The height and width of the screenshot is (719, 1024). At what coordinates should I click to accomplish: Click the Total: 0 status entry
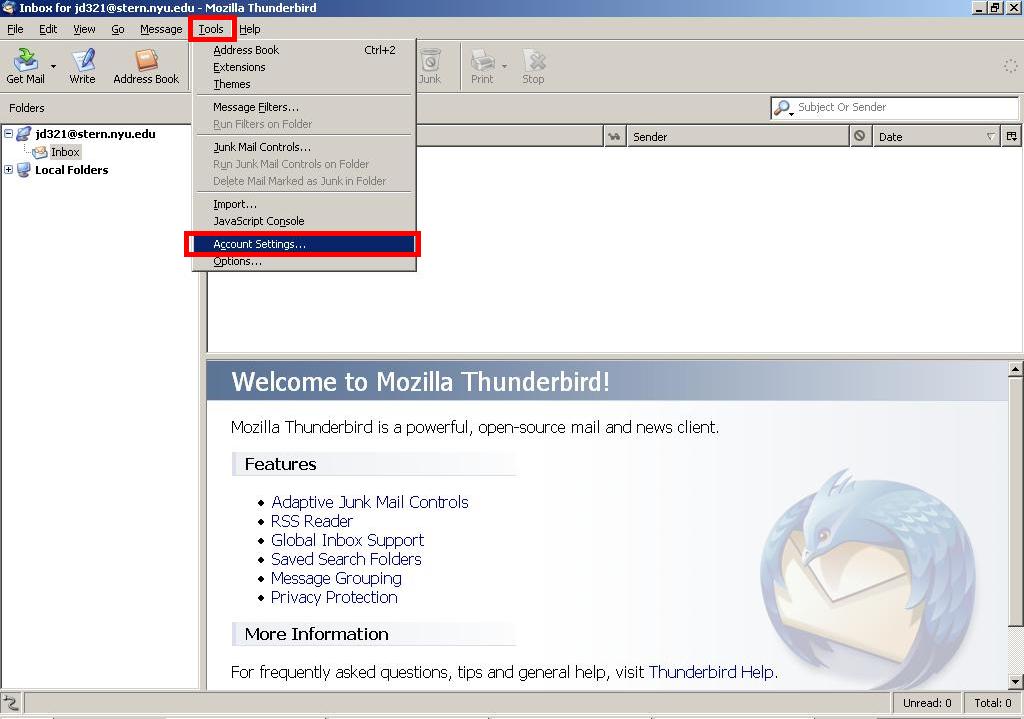click(x=993, y=703)
